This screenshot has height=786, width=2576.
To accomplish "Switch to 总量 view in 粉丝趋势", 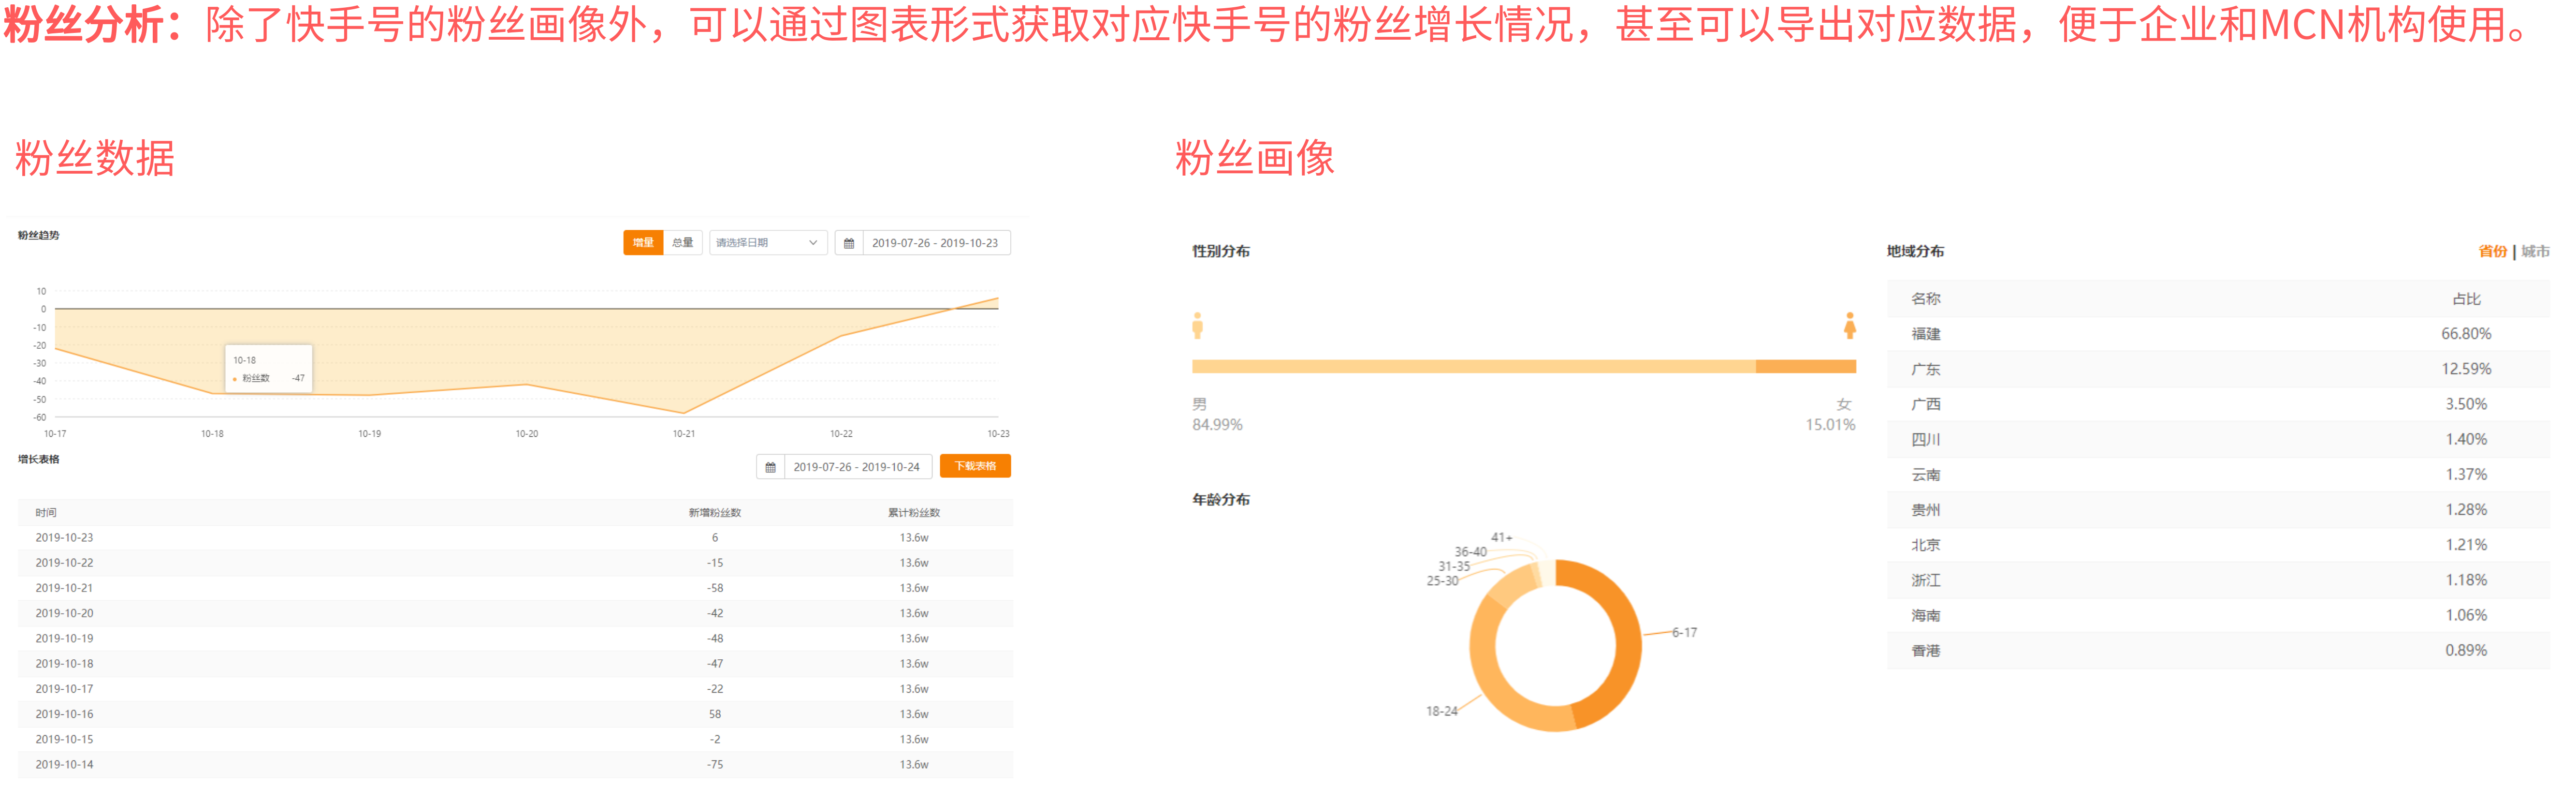I will [x=684, y=242].
